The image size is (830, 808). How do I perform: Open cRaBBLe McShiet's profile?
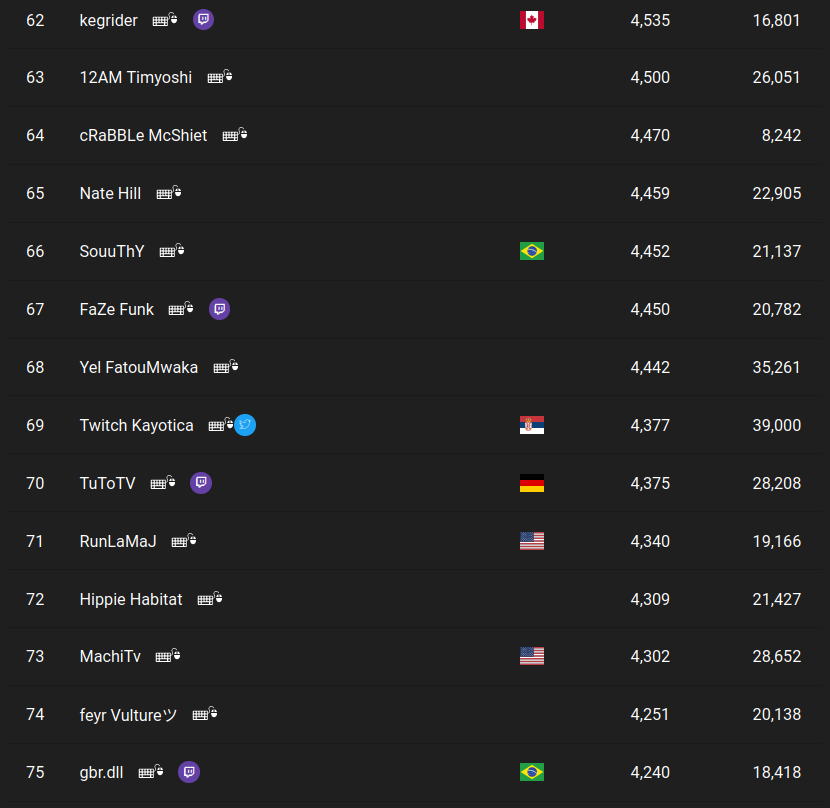143,135
